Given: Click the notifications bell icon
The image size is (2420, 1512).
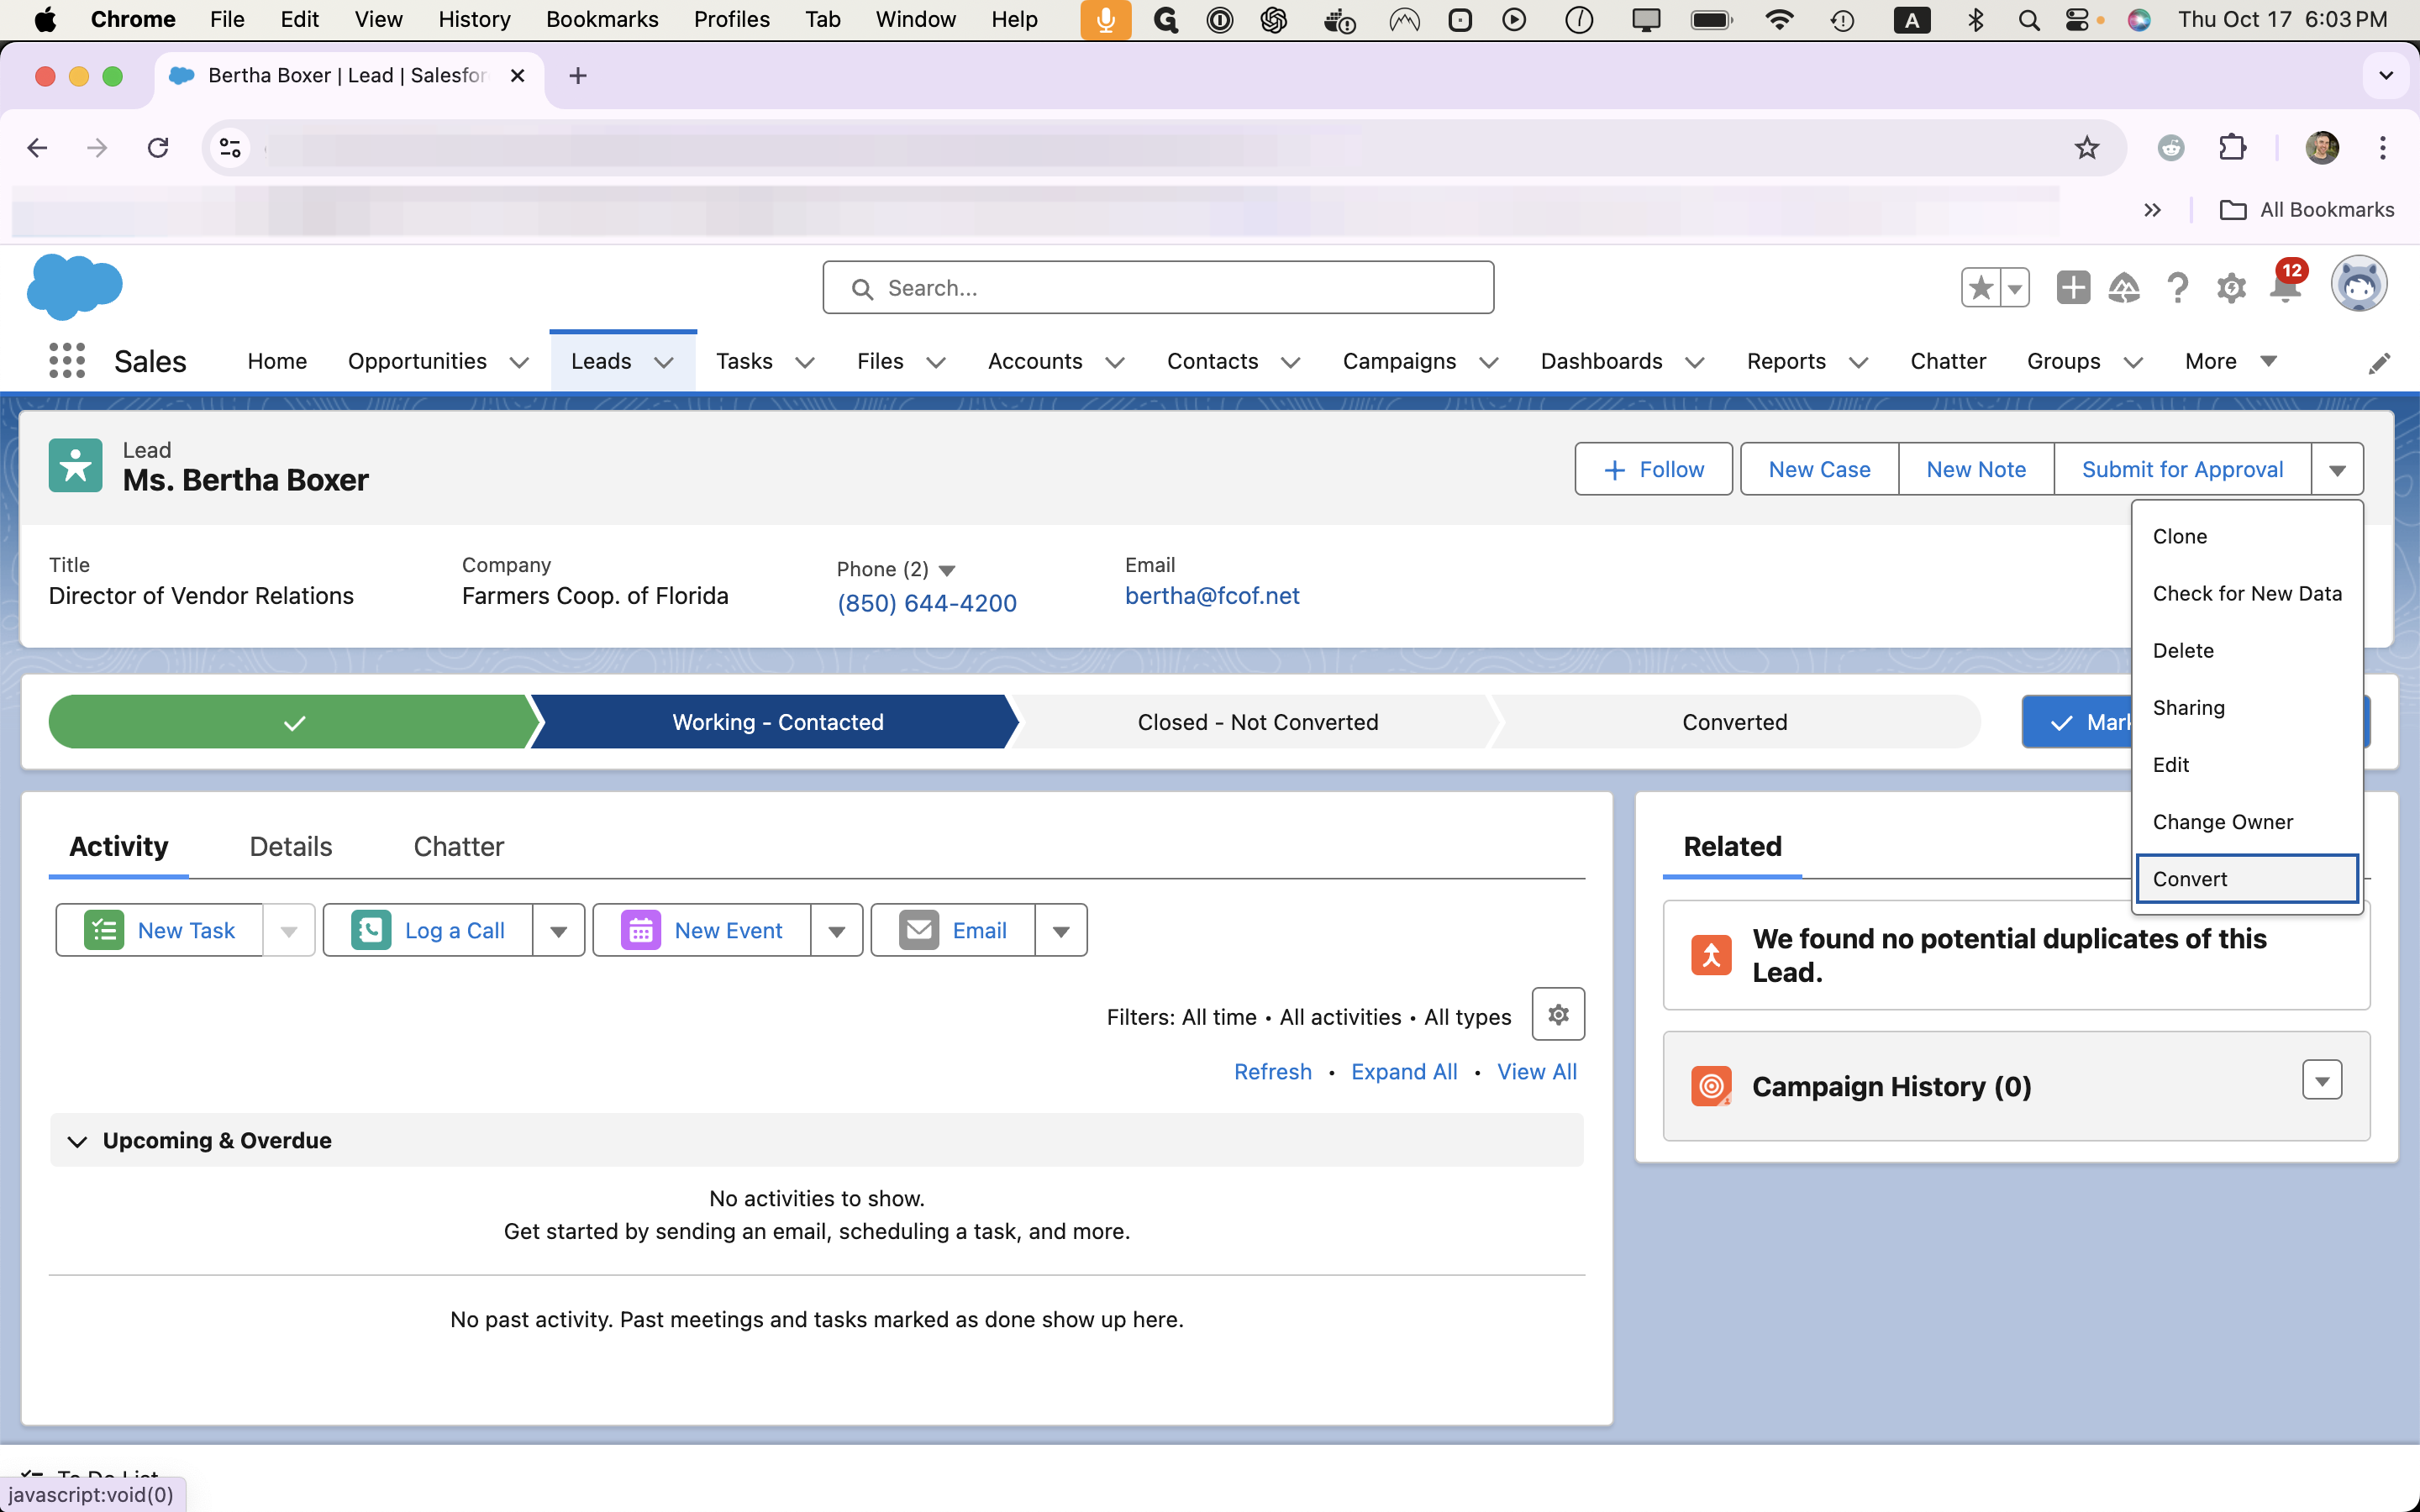Looking at the screenshot, I should [2286, 287].
